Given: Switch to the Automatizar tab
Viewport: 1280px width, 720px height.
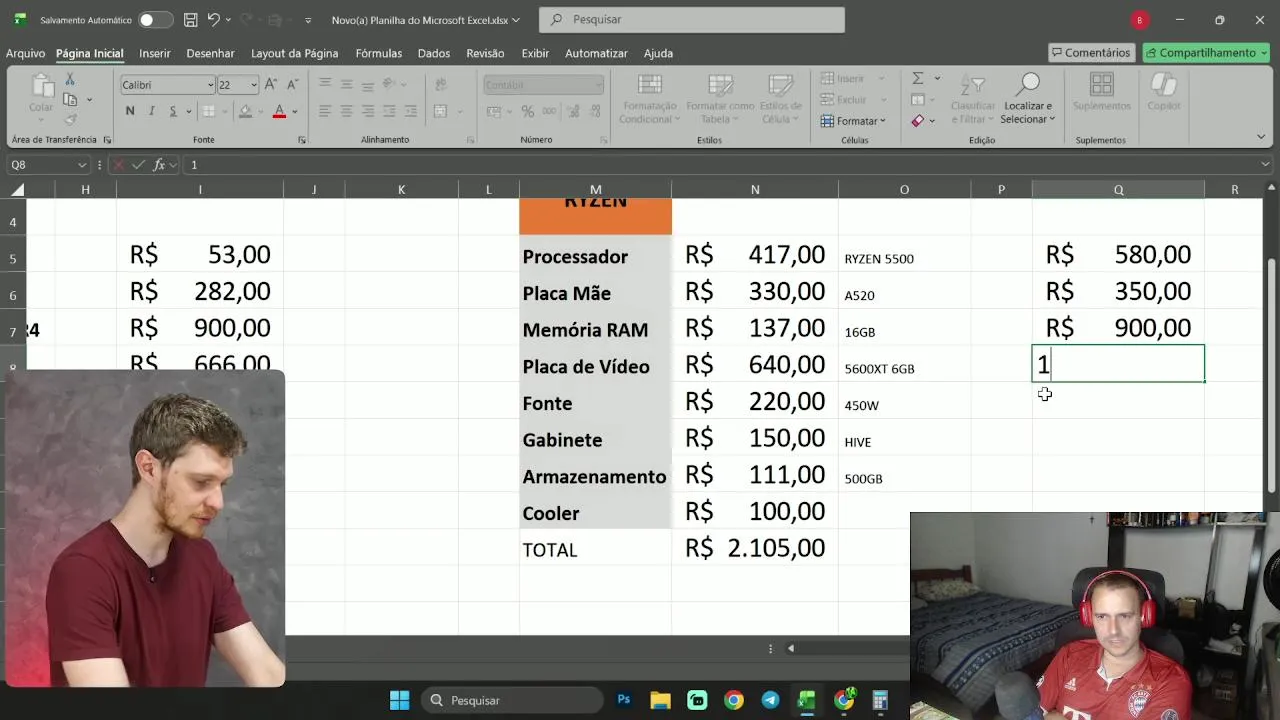Looking at the screenshot, I should (x=596, y=53).
